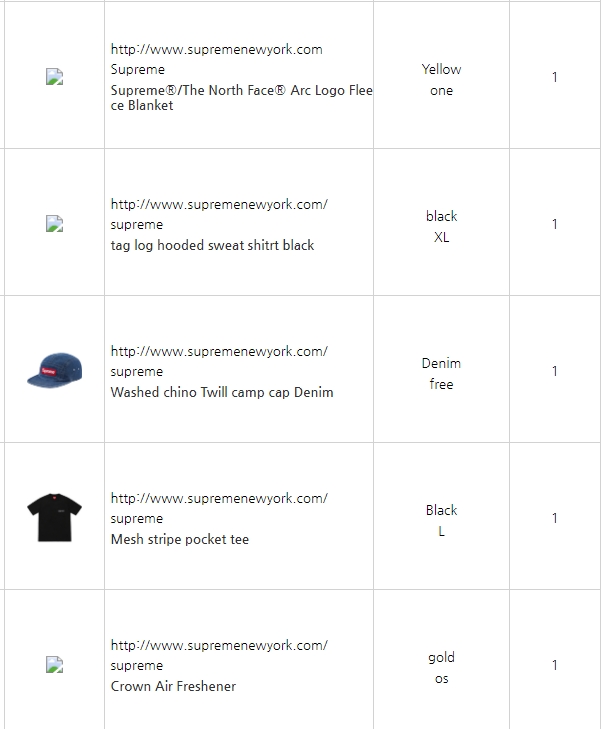Click the black XL option cell

point(441,226)
